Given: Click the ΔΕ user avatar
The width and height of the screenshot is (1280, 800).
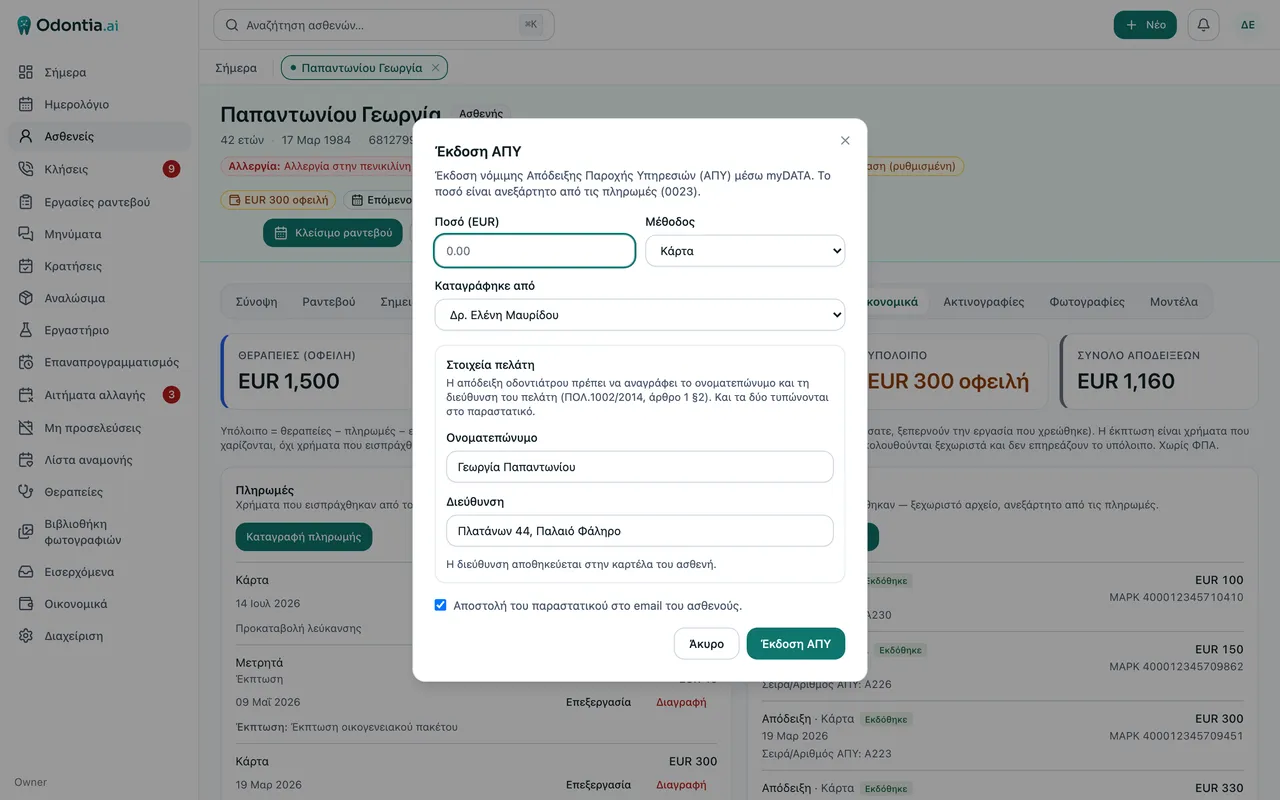Looking at the screenshot, I should click(1248, 25).
